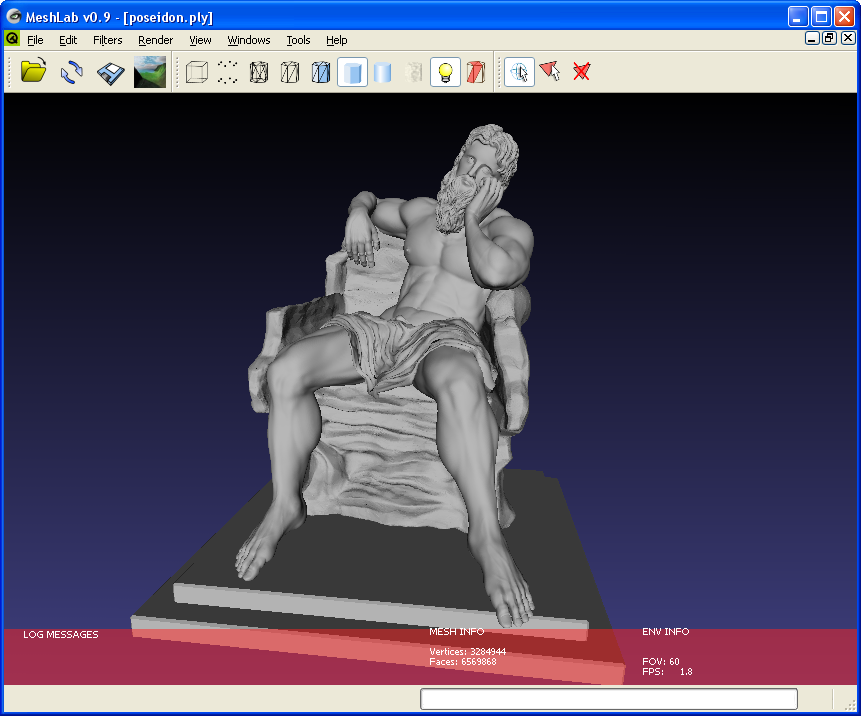Select the Hidden Lines render mode

coord(290,72)
